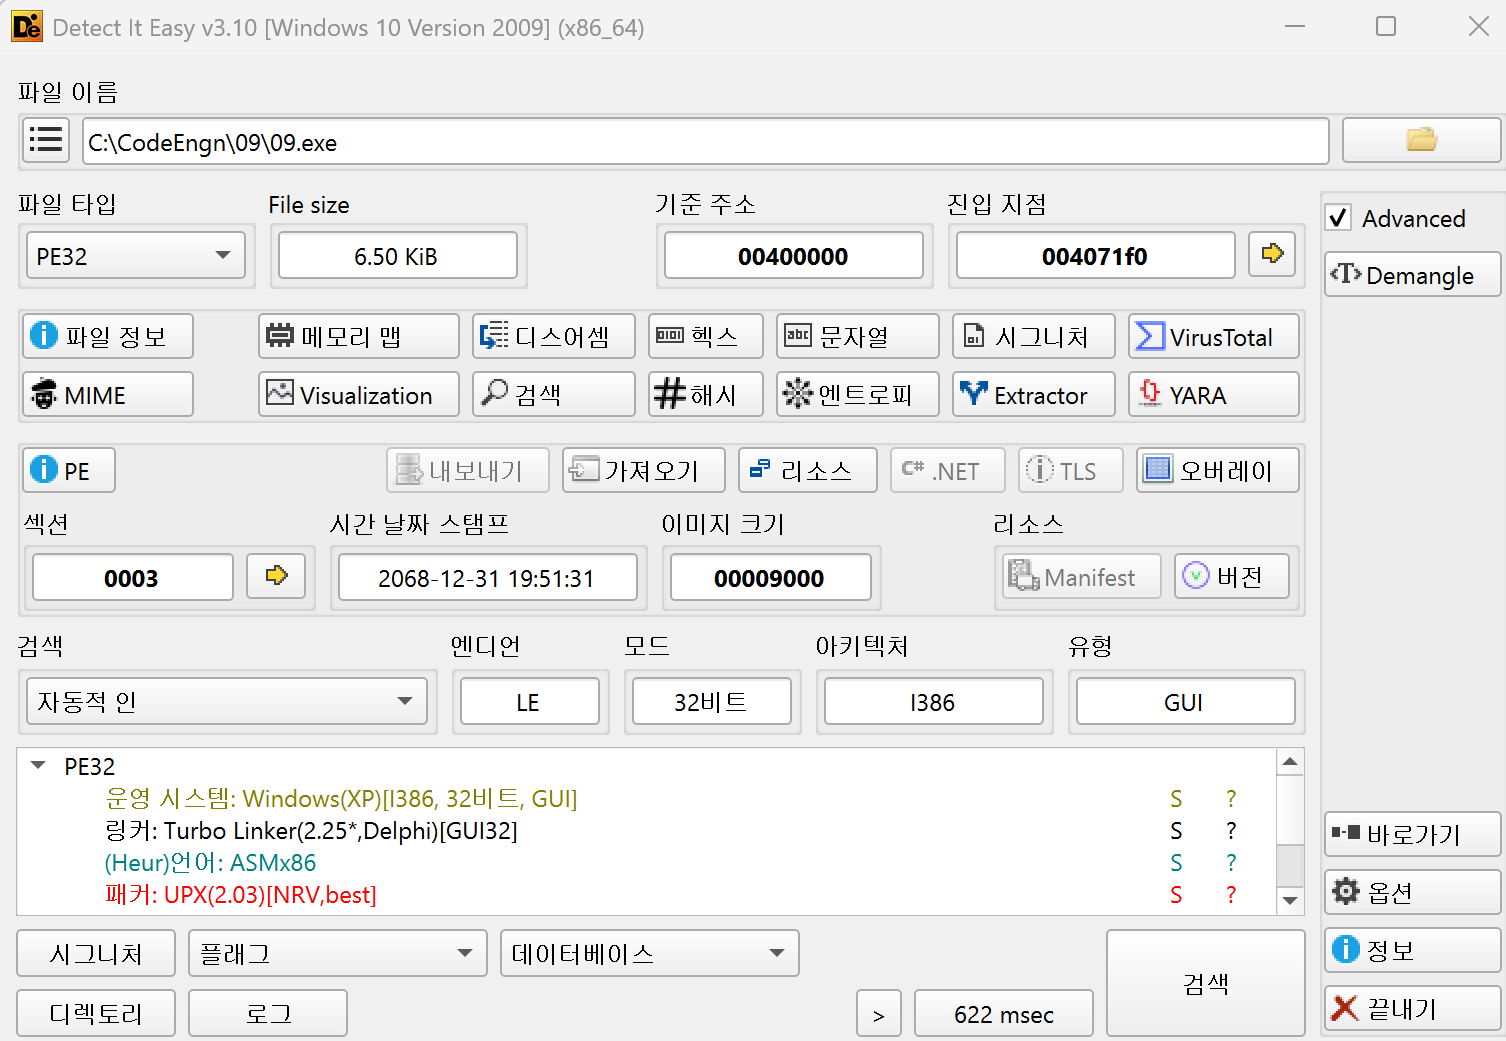Click the timestamp 2068-12-31 19:51:31 field
1506x1041 pixels.
coord(487,577)
